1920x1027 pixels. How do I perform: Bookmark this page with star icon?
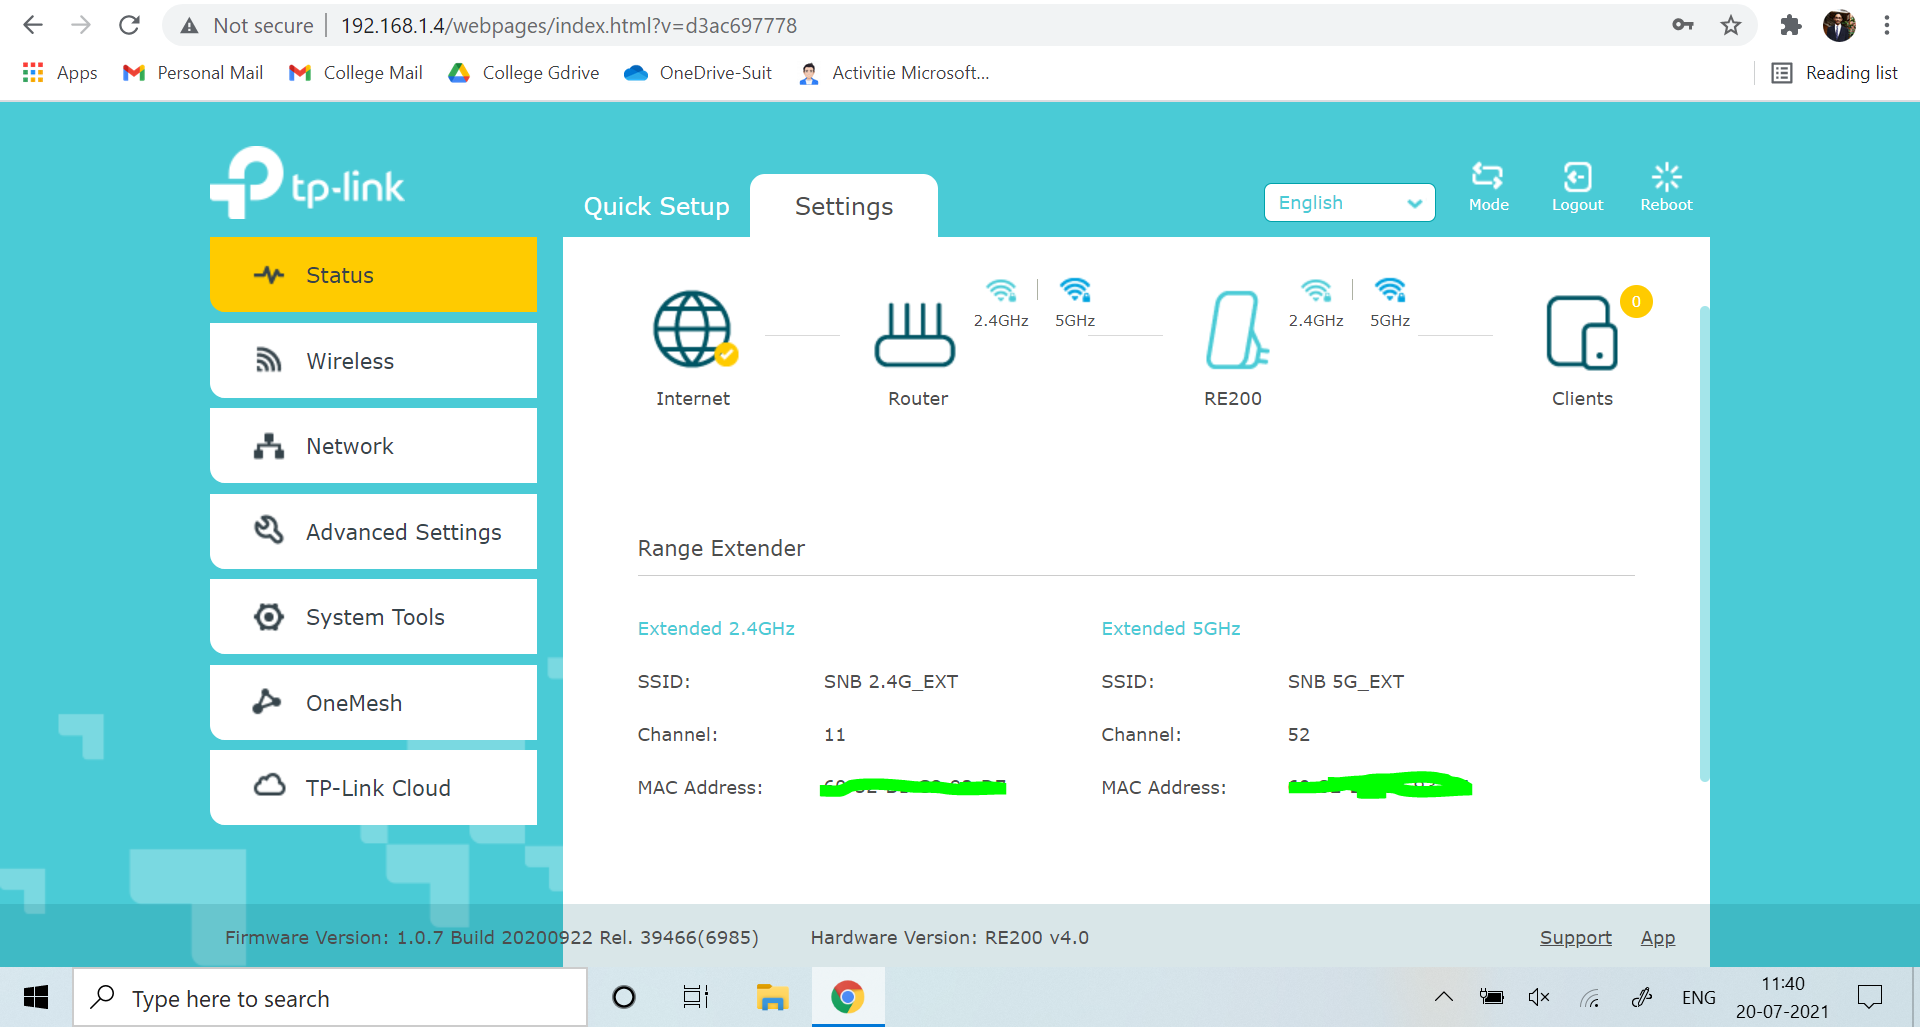pyautogui.click(x=1731, y=26)
